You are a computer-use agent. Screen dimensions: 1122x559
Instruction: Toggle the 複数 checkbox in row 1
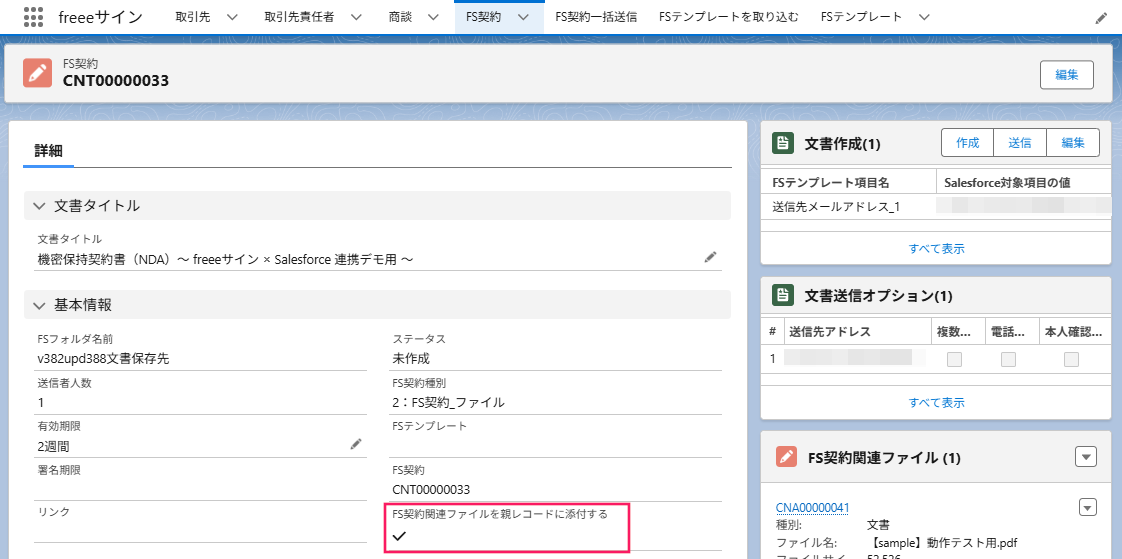pos(955,359)
